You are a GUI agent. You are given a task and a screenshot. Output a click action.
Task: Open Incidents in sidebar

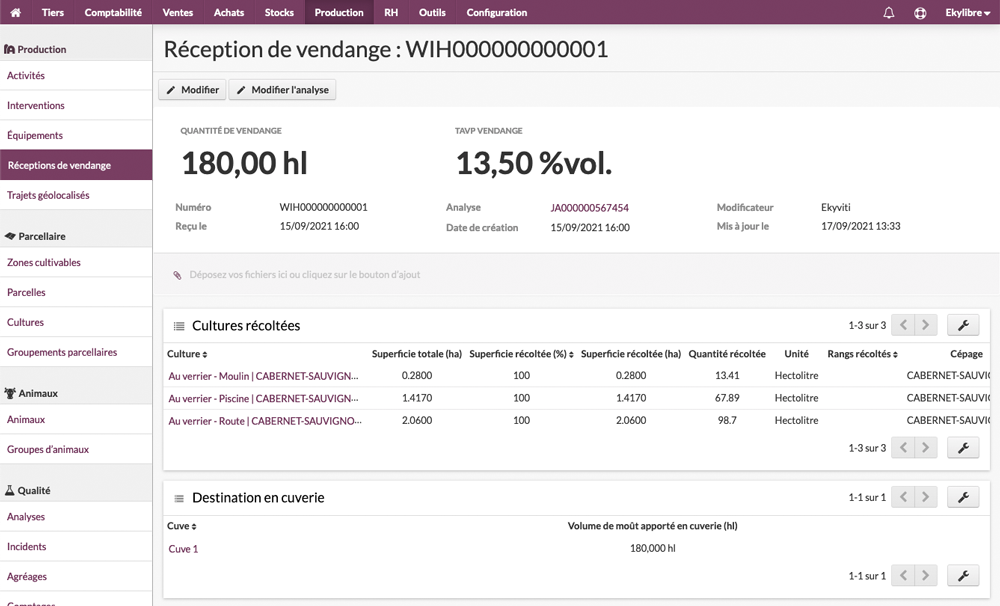click(x=76, y=547)
